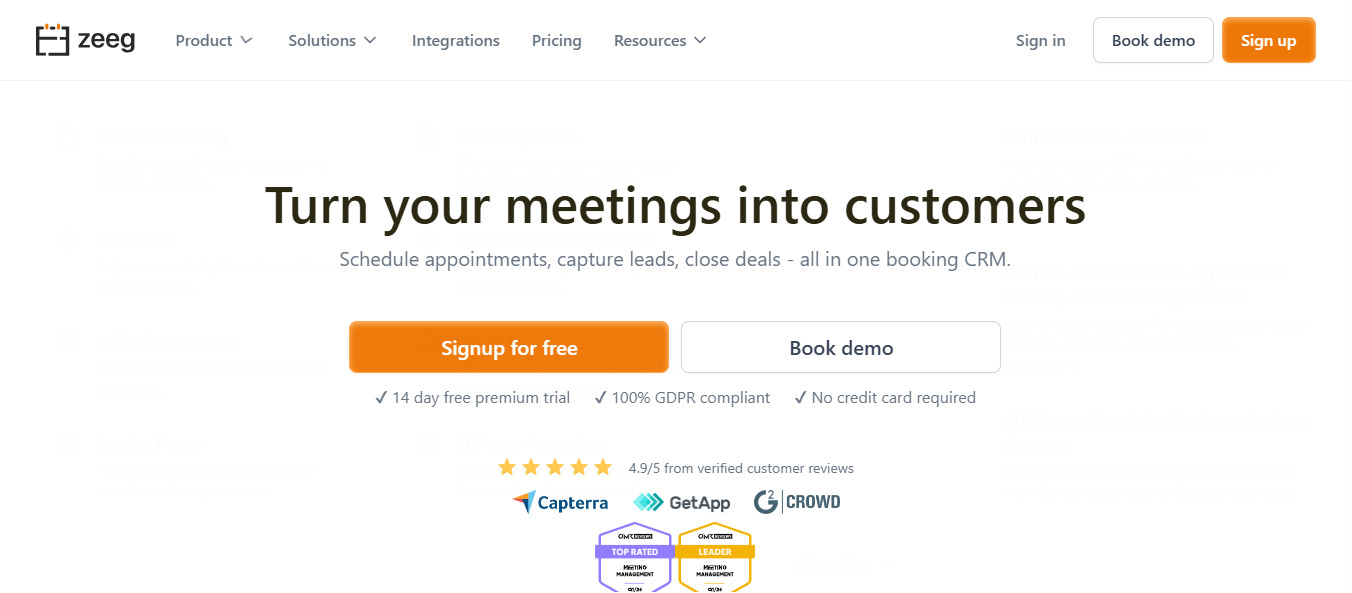Image resolution: width=1352 pixels, height=593 pixels.
Task: Click Book demo in the hero section
Action: pyautogui.click(x=840, y=347)
